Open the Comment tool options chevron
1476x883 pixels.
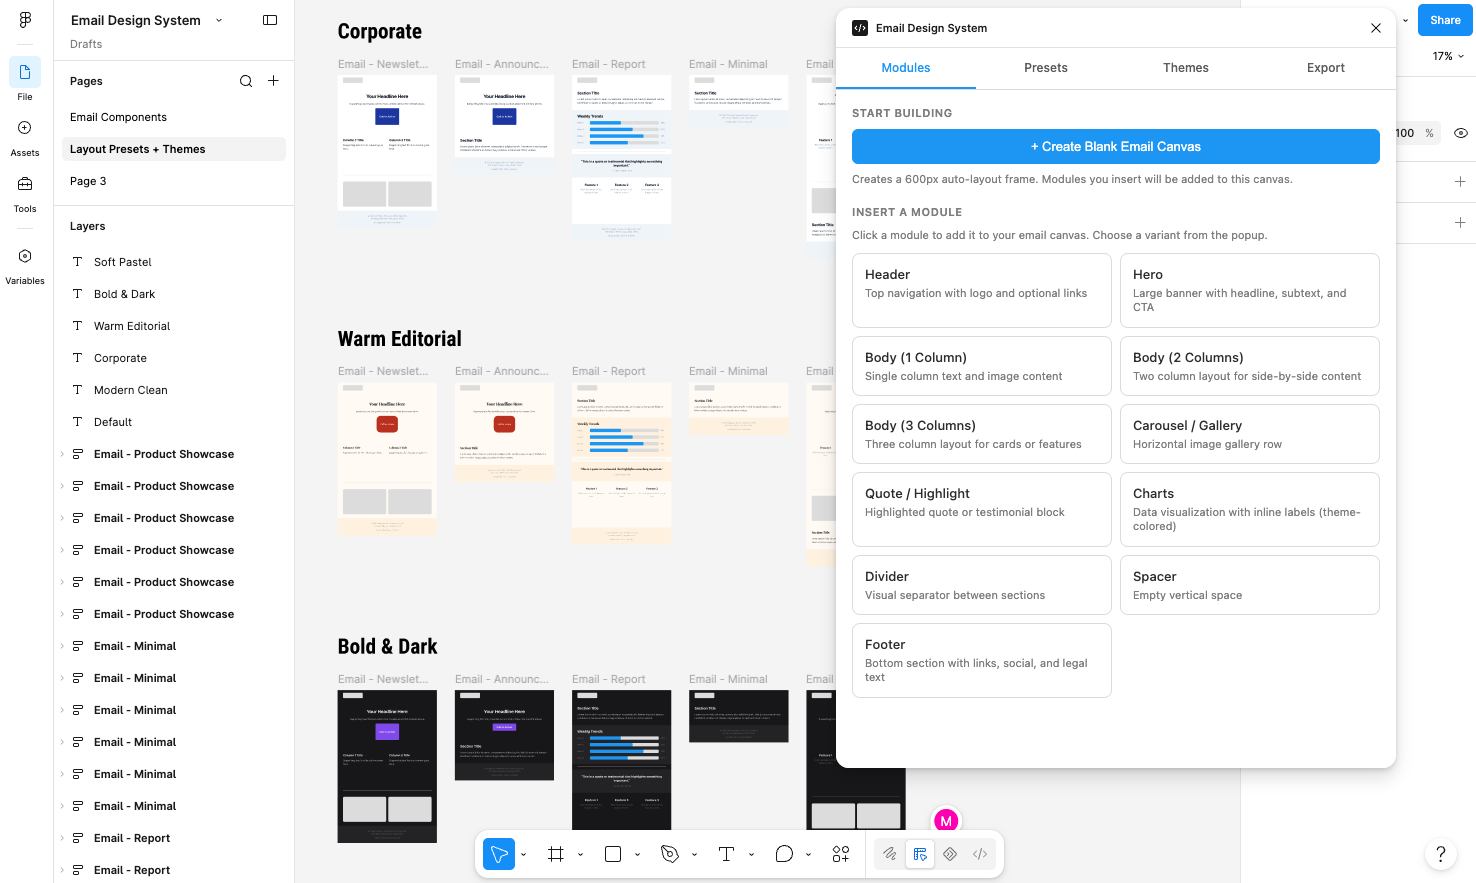click(x=808, y=855)
